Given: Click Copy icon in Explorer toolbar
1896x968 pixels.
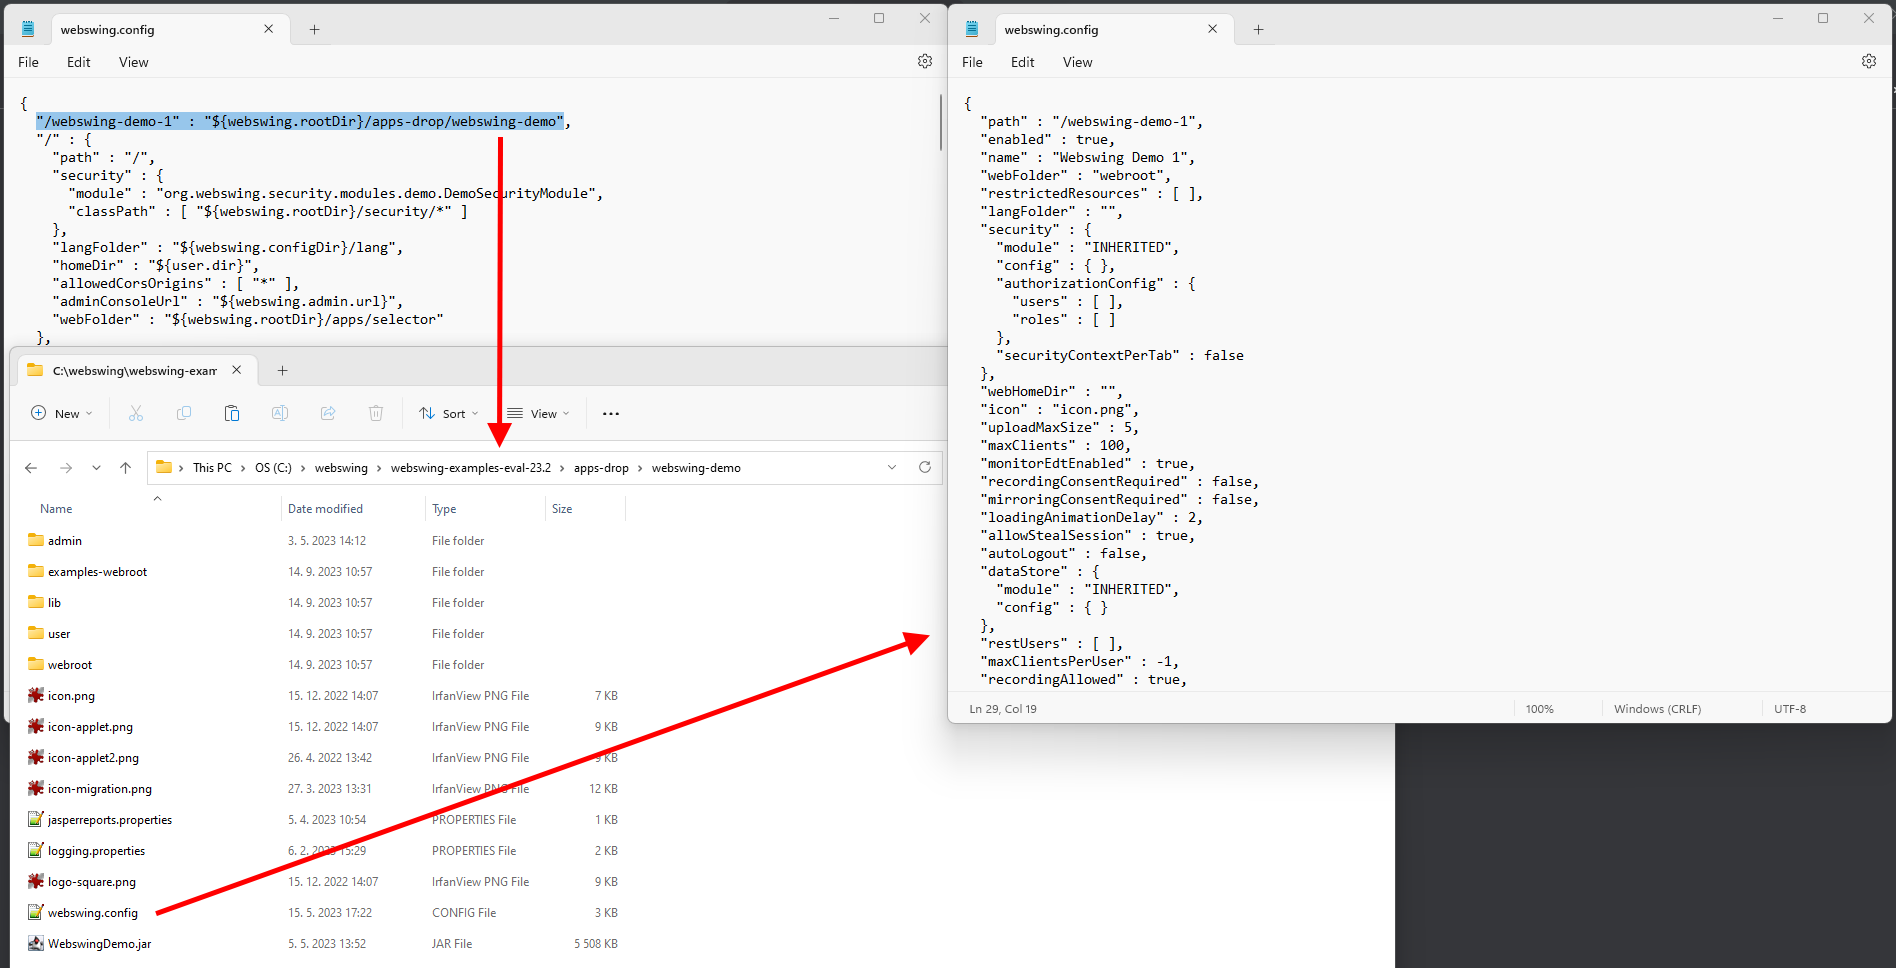Looking at the screenshot, I should pyautogui.click(x=184, y=413).
